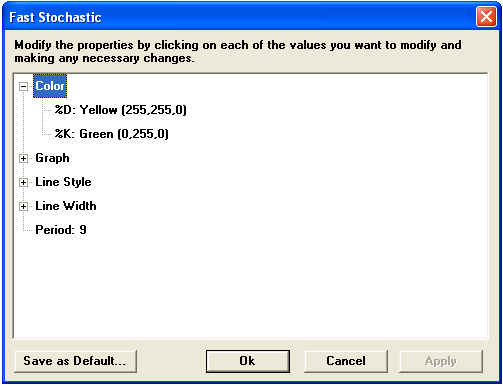Viewport: 503px width, 386px height.
Task: Expand the Graph tree node
Action: [x=23, y=158]
